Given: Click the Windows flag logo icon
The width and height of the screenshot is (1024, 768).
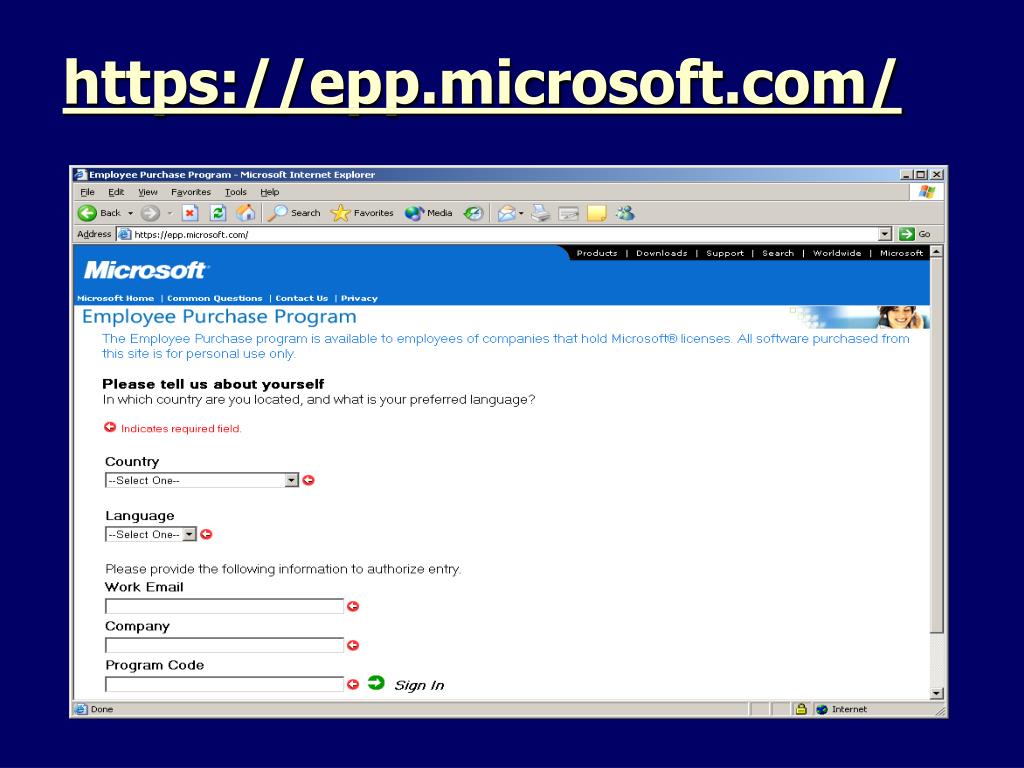Looking at the screenshot, I should pos(927,192).
